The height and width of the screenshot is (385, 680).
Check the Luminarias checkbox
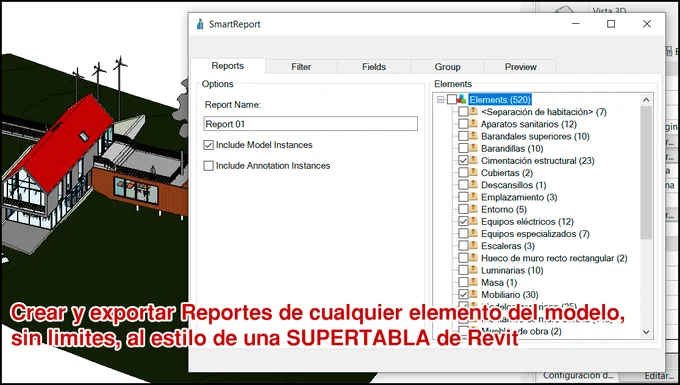[463, 270]
